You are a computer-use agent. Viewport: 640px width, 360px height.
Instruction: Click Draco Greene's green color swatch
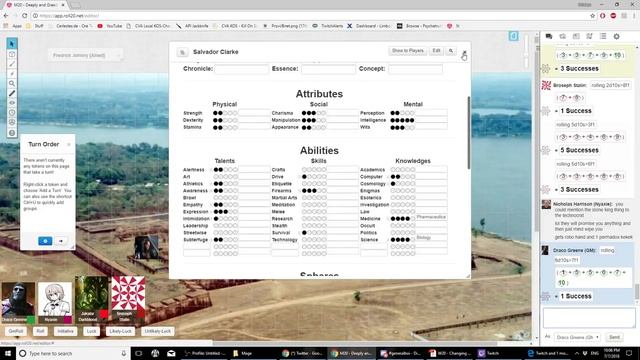(31, 320)
